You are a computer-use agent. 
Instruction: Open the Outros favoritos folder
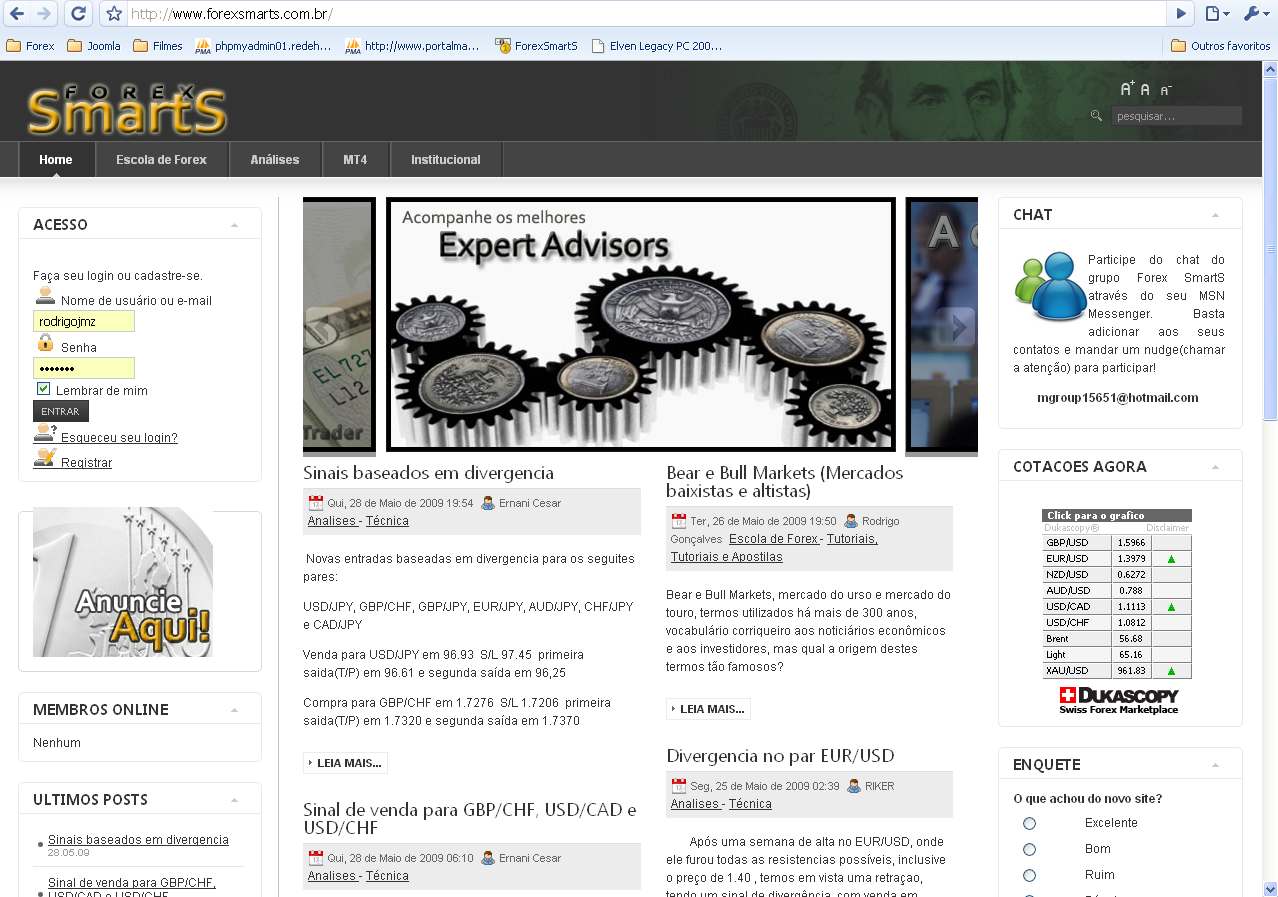(1220, 46)
